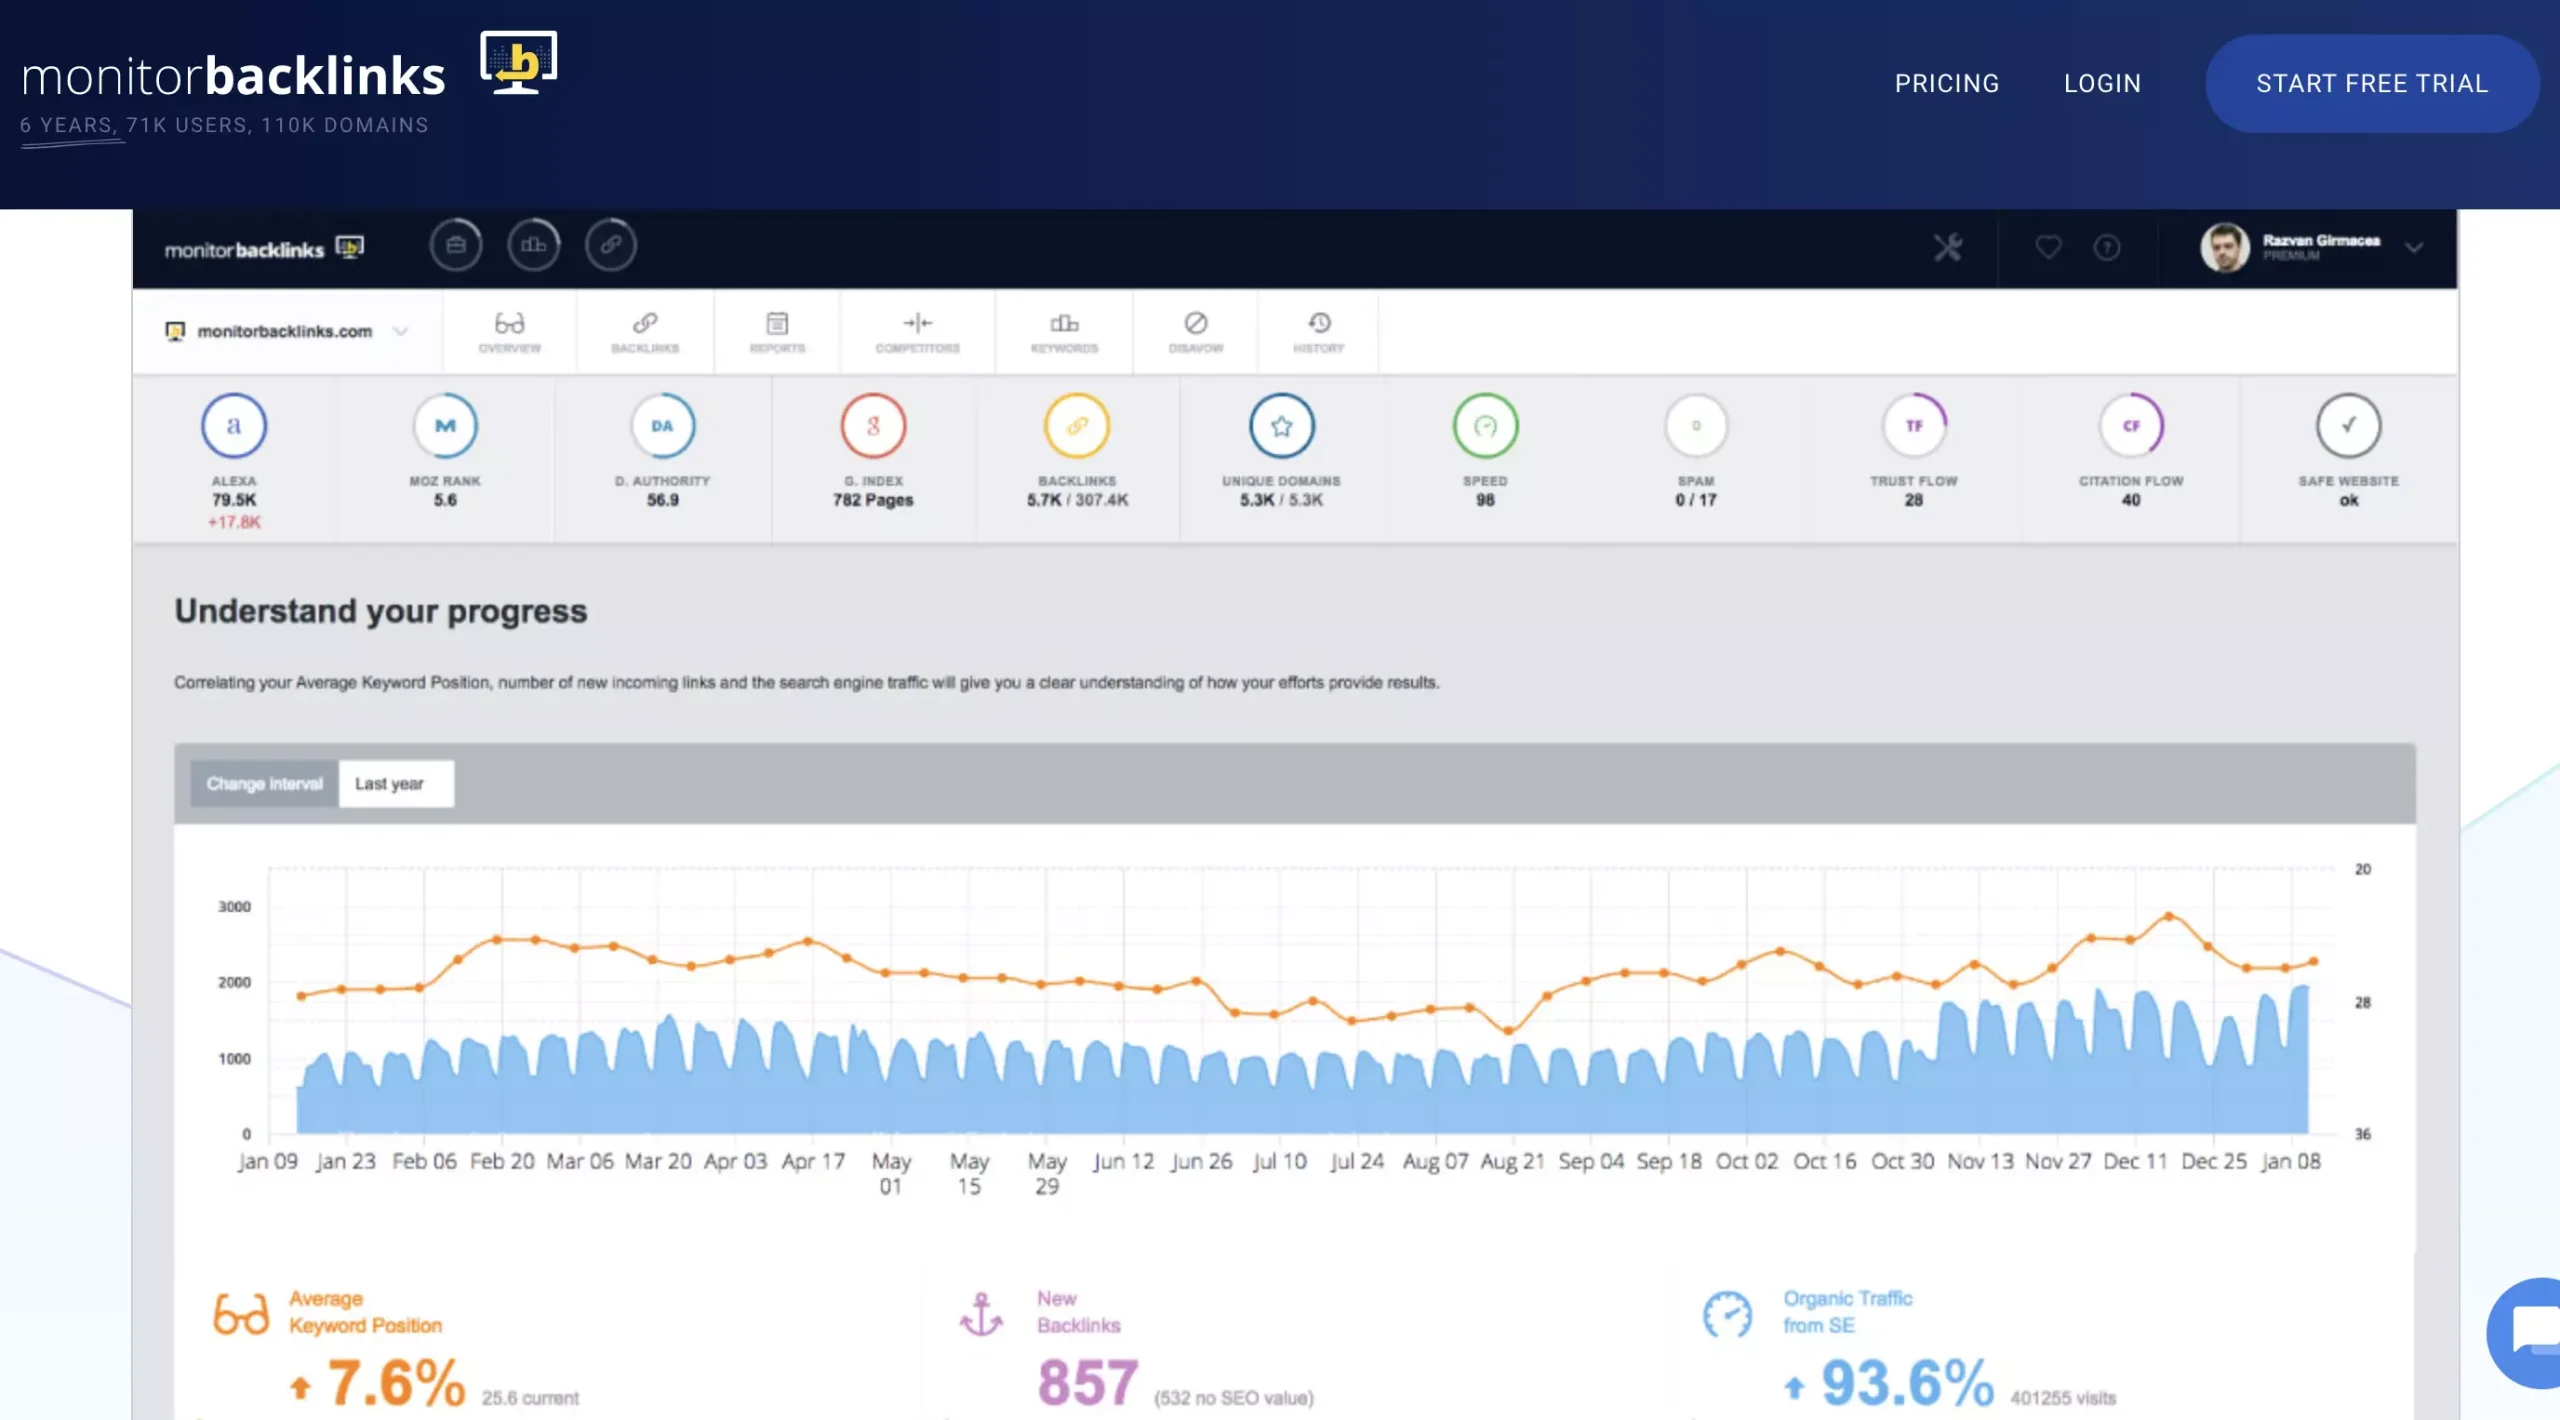Click the '6 YEARS, 71K USERS, 110K DOMAINS' tagline

click(x=225, y=125)
